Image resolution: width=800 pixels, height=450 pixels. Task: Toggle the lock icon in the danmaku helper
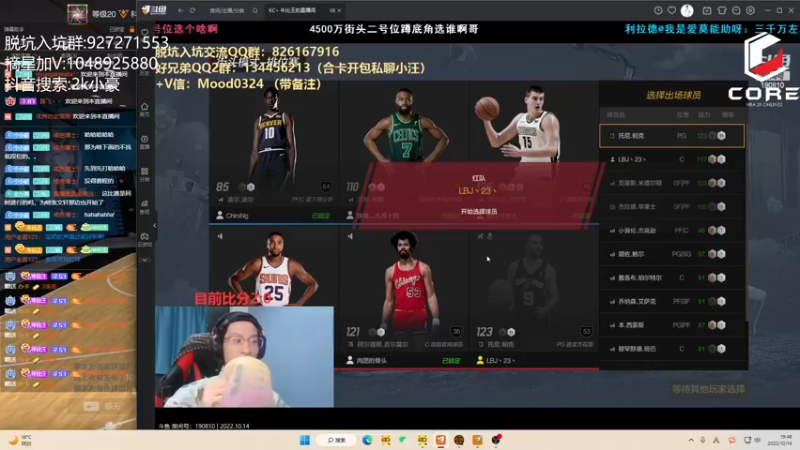click(x=132, y=30)
